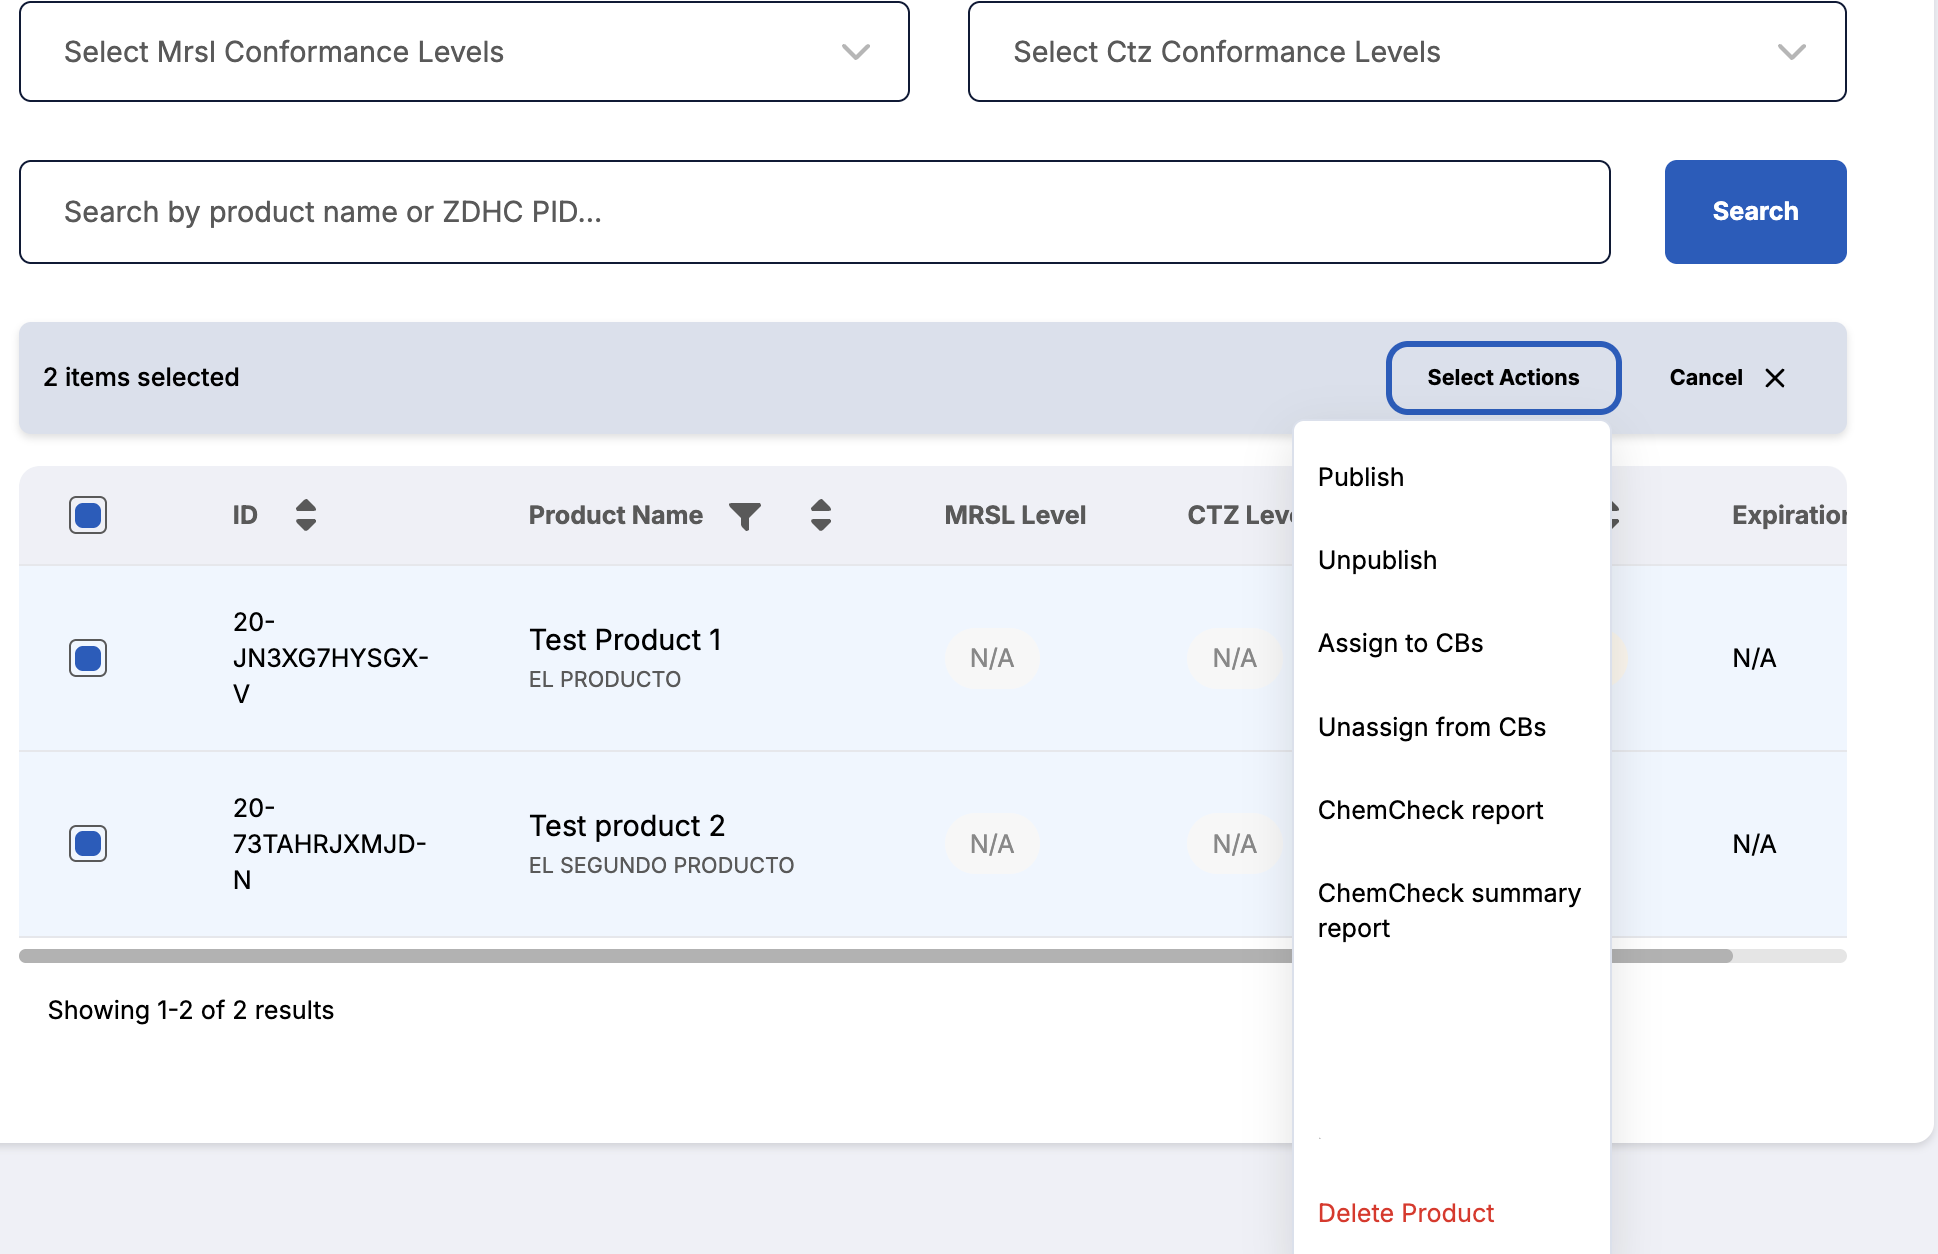Click MRSL Level N/A badge for Test Product 1
The image size is (1938, 1254).
(992, 658)
